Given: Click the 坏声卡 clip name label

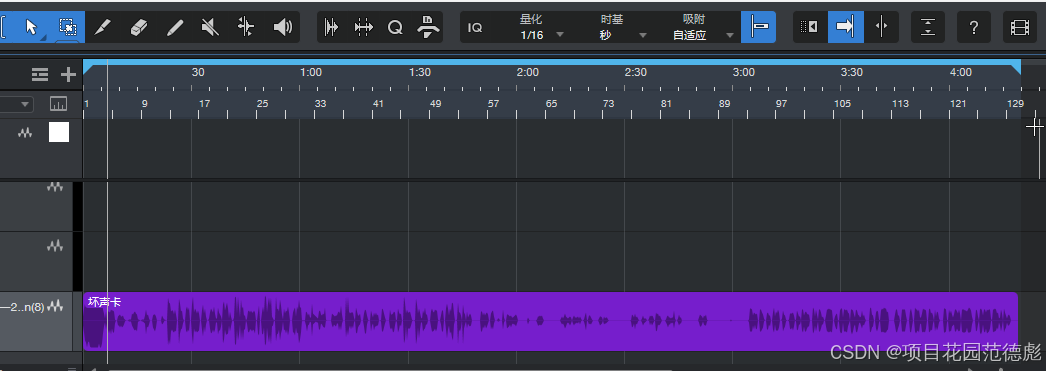Looking at the screenshot, I should pos(105,302).
